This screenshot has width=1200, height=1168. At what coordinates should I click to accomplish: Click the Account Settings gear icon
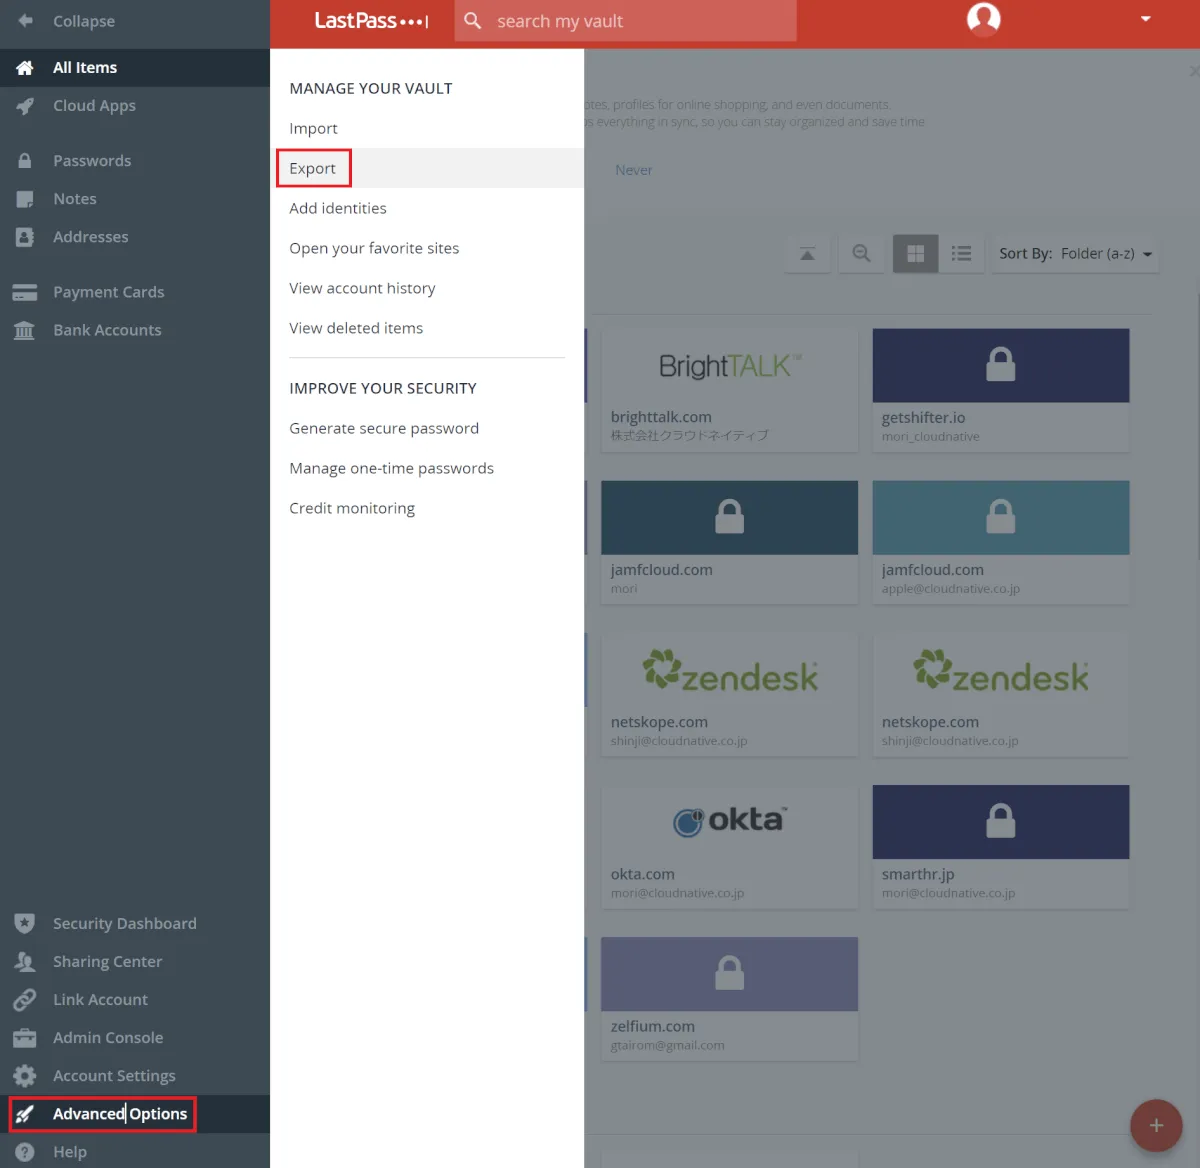(25, 1076)
